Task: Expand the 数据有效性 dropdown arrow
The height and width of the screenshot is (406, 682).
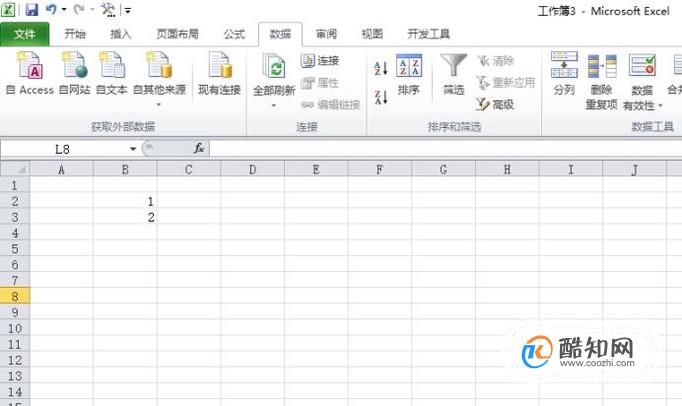Action: pyautogui.click(x=660, y=106)
